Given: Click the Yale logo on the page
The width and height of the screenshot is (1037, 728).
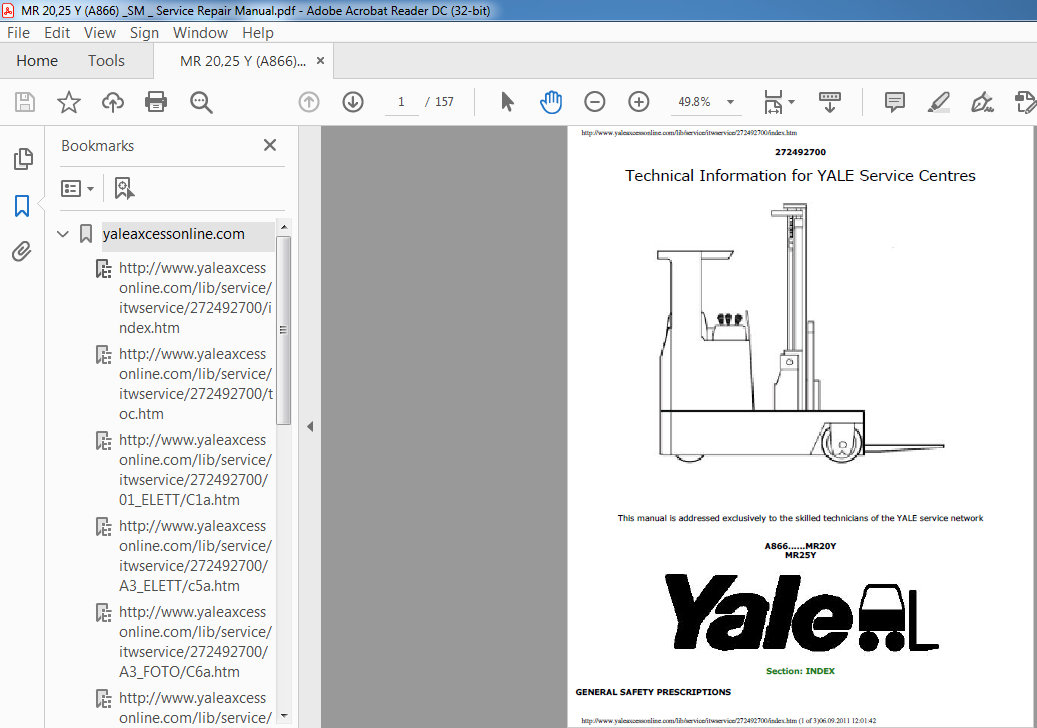Looking at the screenshot, I should (x=801, y=613).
